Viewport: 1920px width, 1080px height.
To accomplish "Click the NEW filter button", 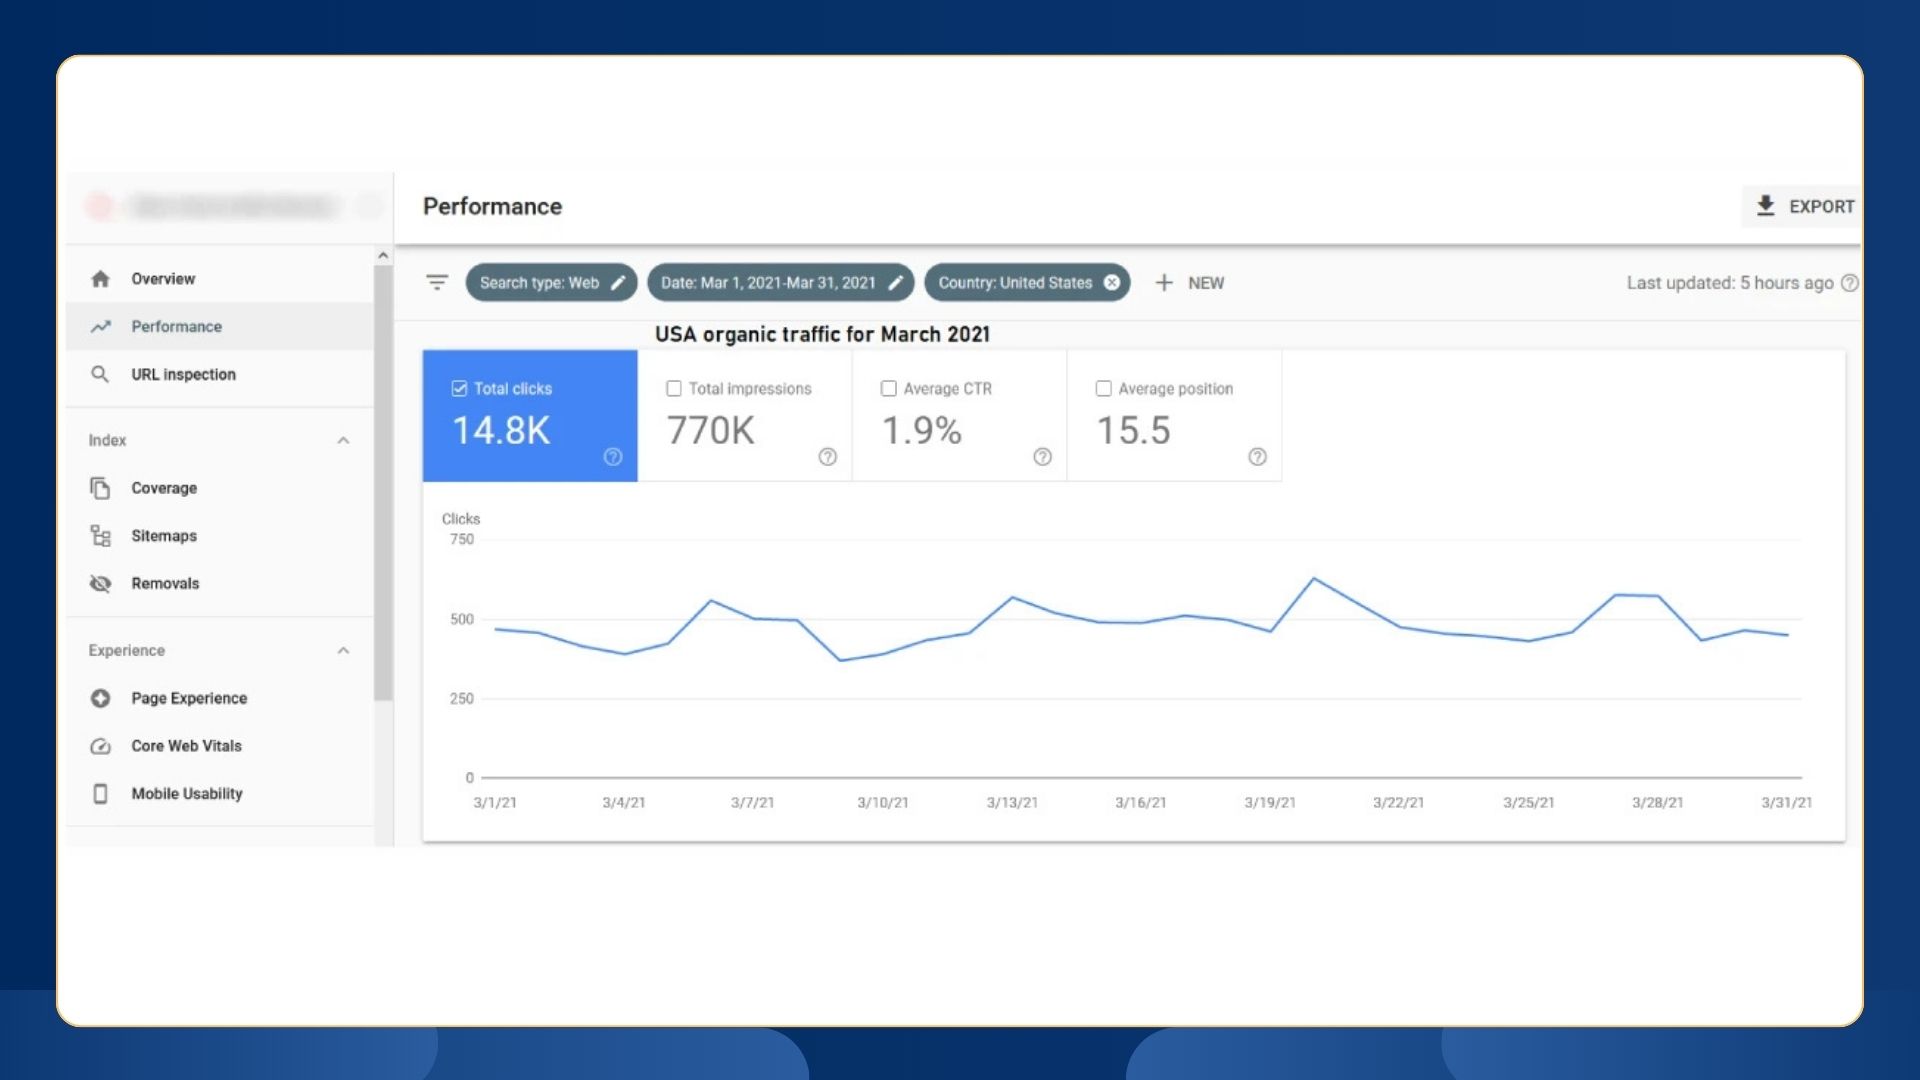I will (1189, 283).
